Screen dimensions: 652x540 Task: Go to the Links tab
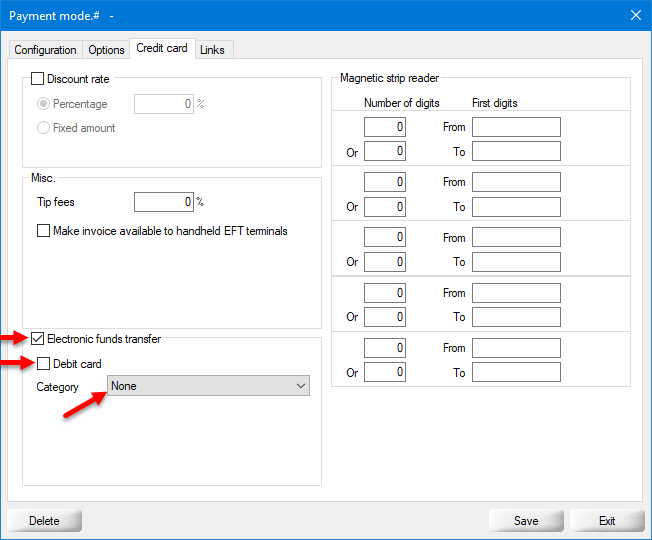pos(212,50)
